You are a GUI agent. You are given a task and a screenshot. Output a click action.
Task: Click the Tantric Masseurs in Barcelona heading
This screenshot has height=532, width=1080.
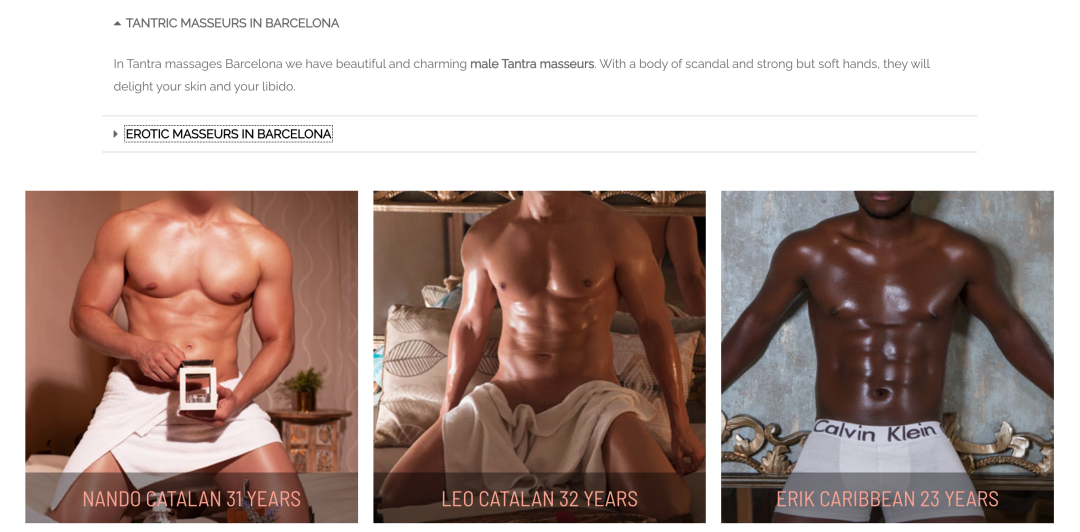point(232,23)
